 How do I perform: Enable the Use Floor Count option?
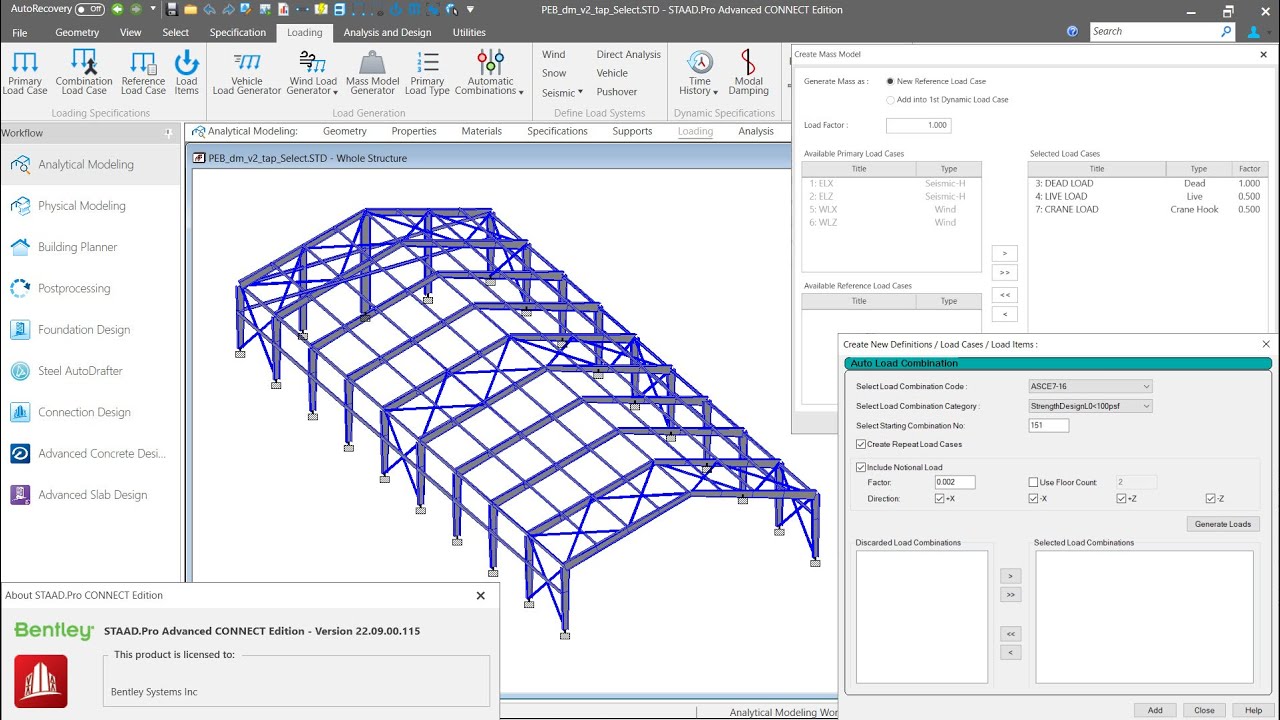point(1034,482)
